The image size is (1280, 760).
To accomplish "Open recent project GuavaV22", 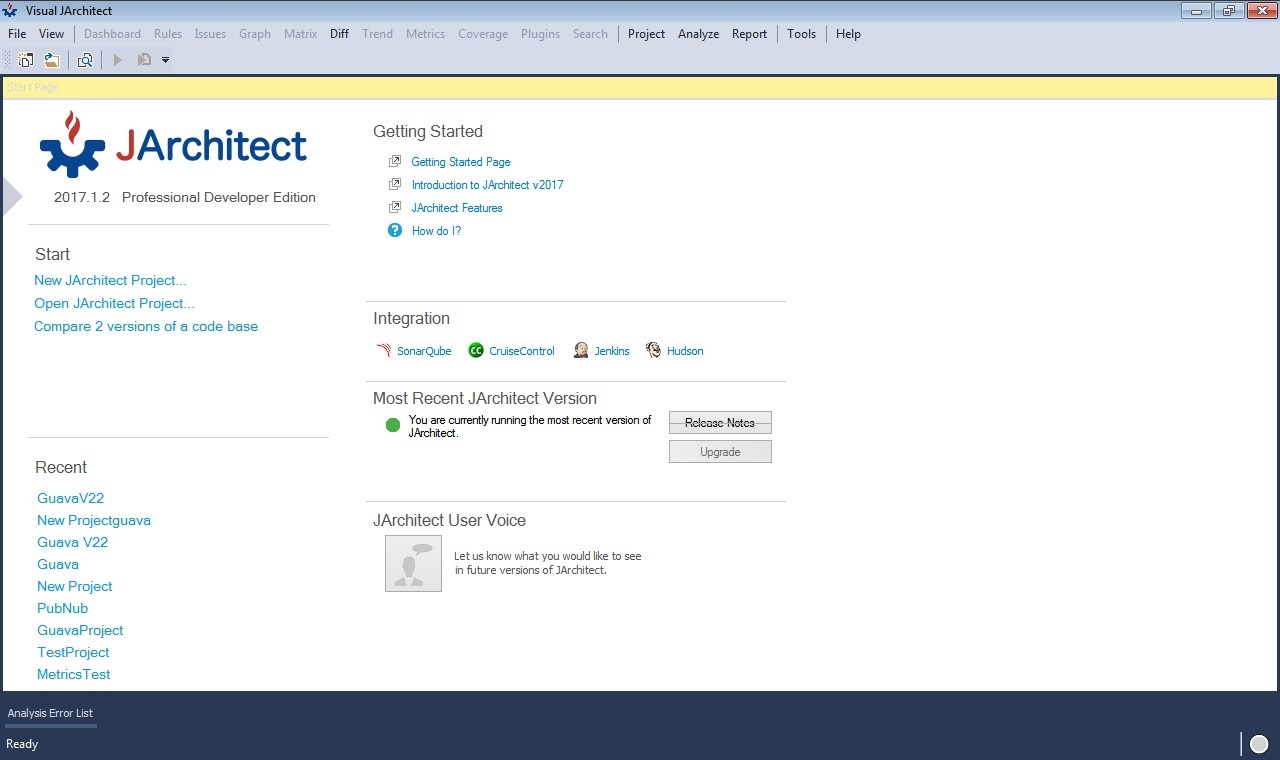I will tap(70, 498).
